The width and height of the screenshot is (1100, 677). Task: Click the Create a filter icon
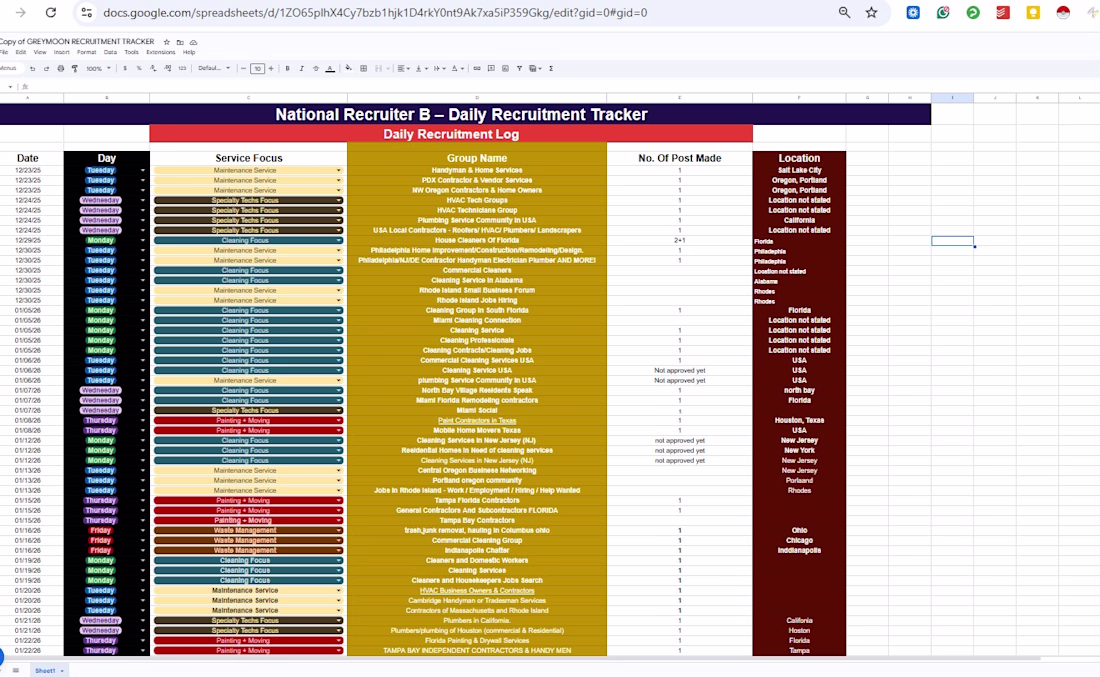[x=519, y=69]
